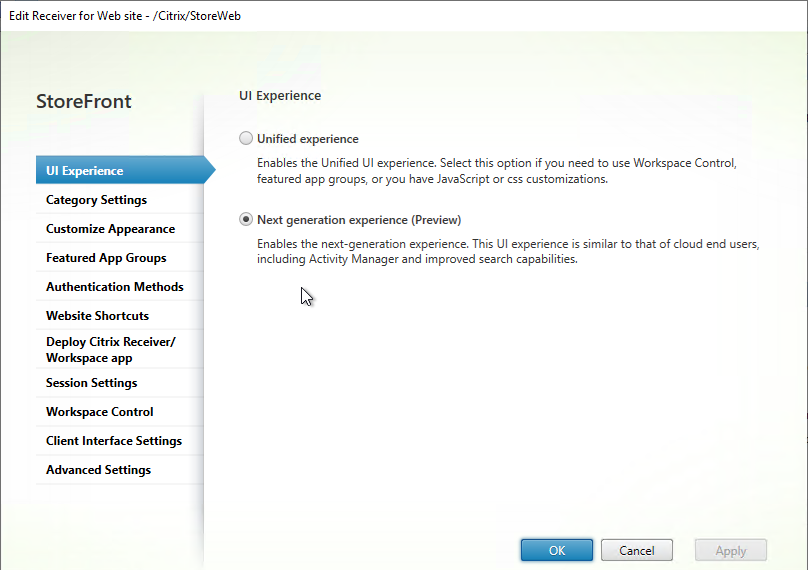
Task: Confirm changes with the OK button
Action: click(557, 550)
